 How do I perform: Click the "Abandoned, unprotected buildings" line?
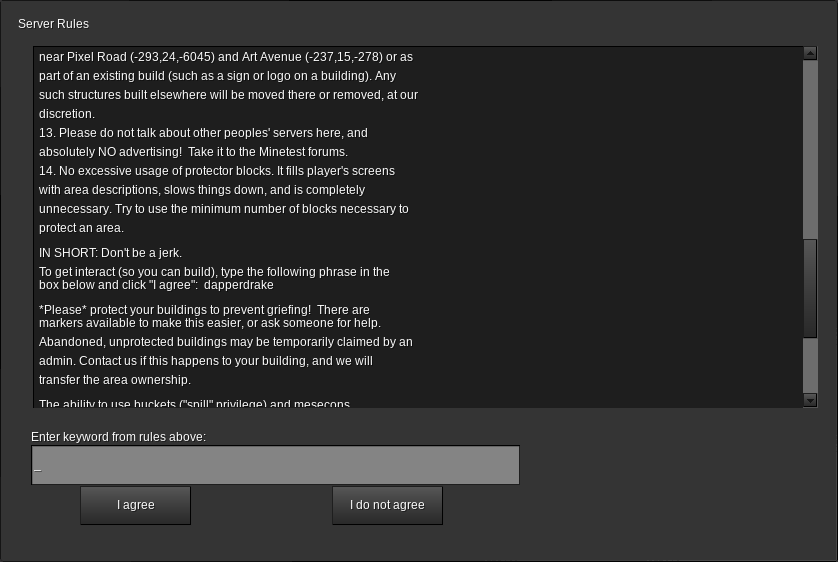click(225, 342)
